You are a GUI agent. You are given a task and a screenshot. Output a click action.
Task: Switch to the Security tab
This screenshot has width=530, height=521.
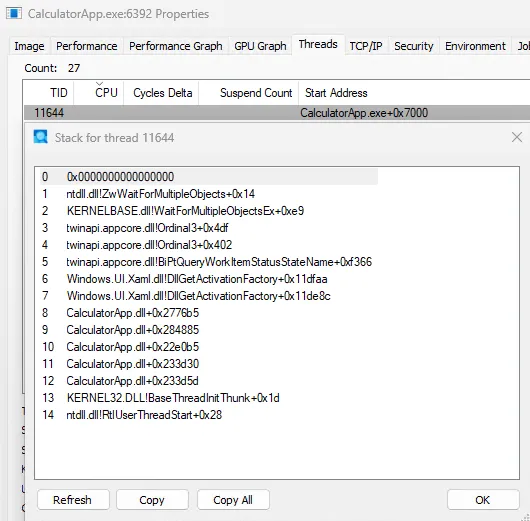tap(414, 46)
